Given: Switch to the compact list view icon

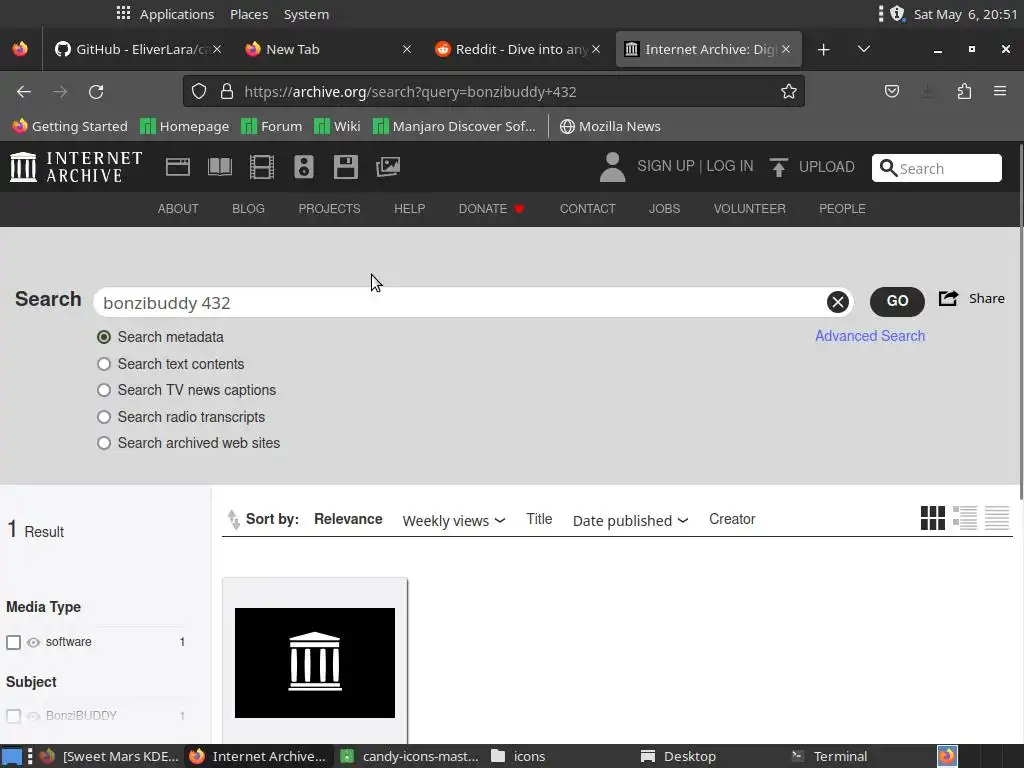Looking at the screenshot, I should coord(997,518).
